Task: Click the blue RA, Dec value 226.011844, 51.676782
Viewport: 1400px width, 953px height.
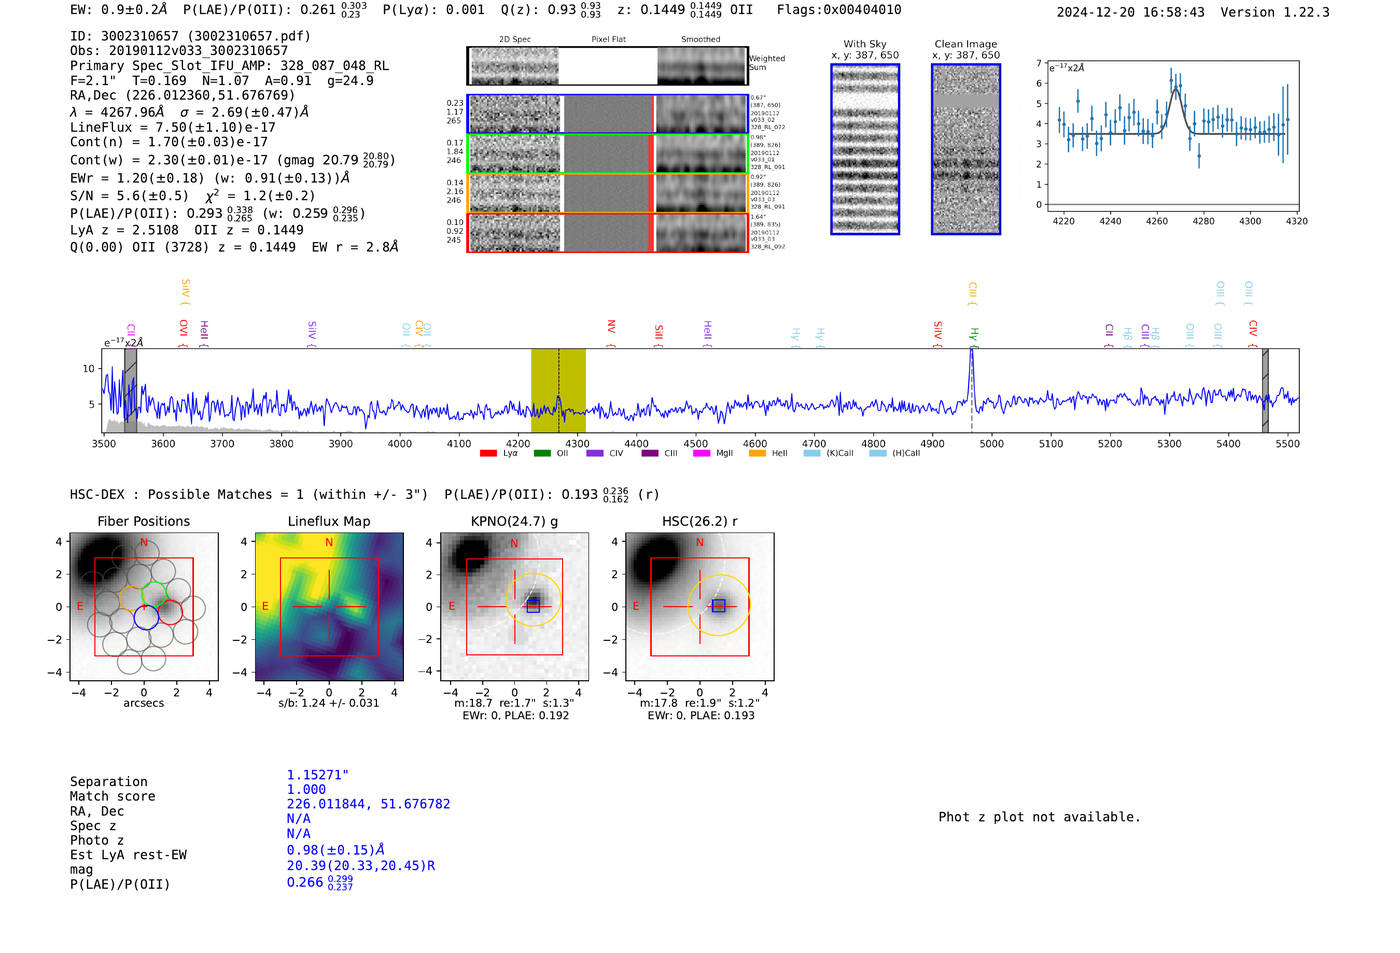Action: 368,804
